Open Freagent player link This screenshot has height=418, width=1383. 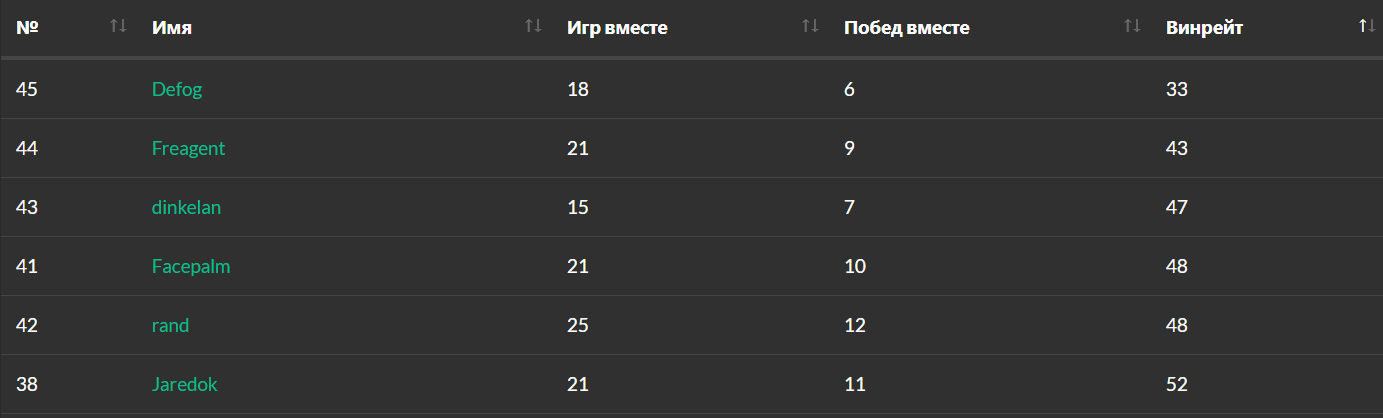[x=188, y=149]
